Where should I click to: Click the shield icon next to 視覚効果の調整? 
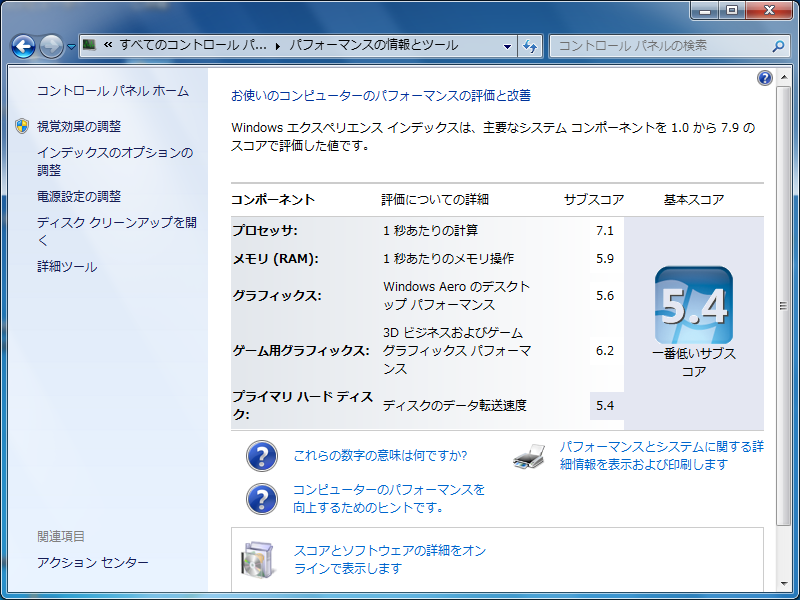[22, 126]
